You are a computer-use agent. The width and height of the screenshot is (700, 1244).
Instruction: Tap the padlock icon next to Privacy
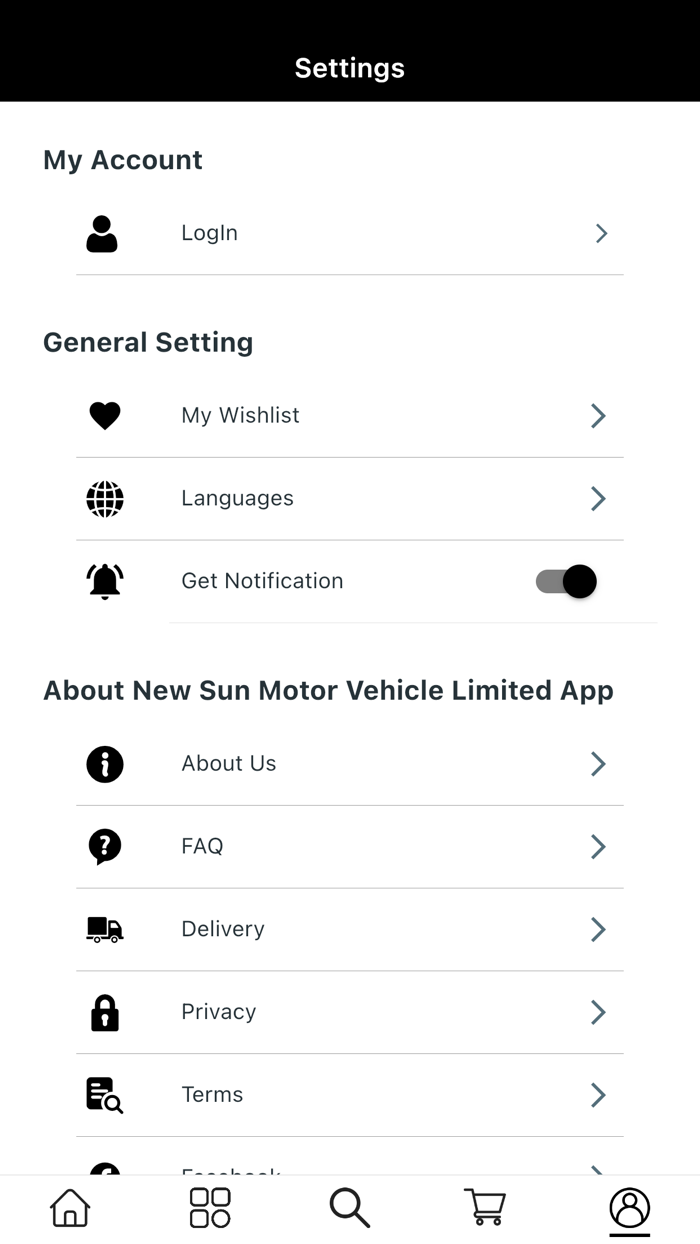(104, 1012)
